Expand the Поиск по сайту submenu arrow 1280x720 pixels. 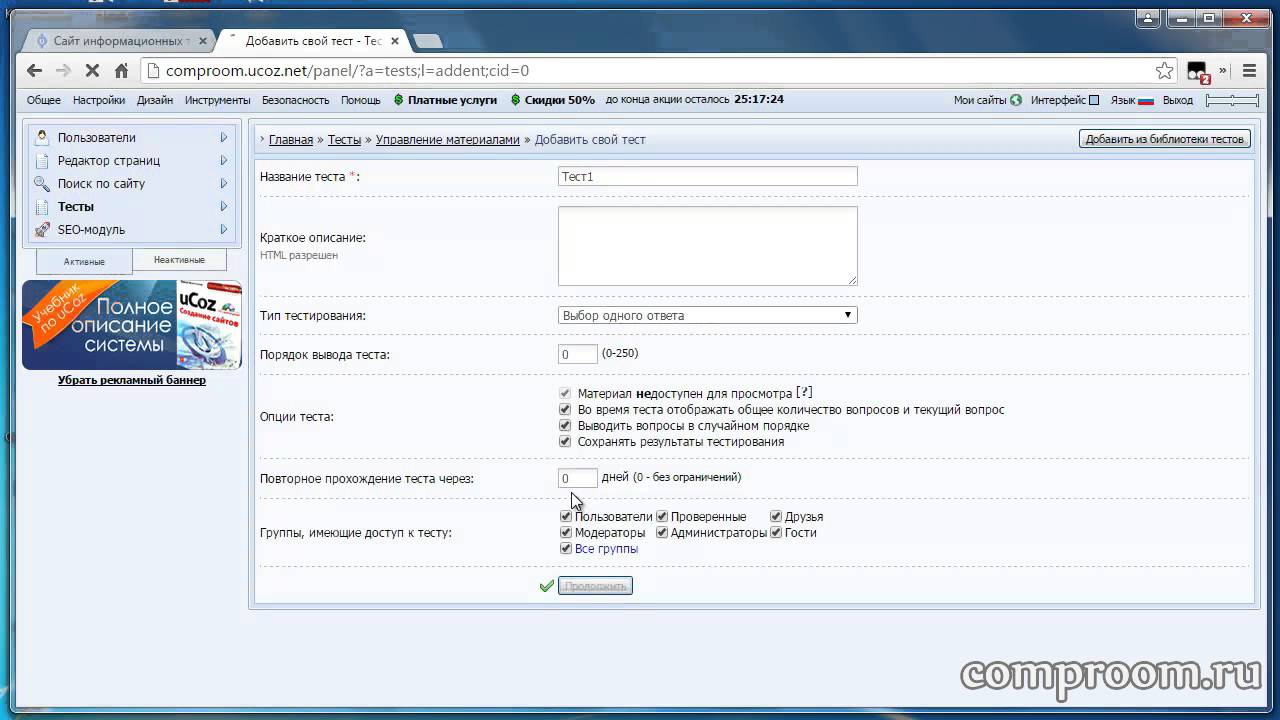pos(224,183)
